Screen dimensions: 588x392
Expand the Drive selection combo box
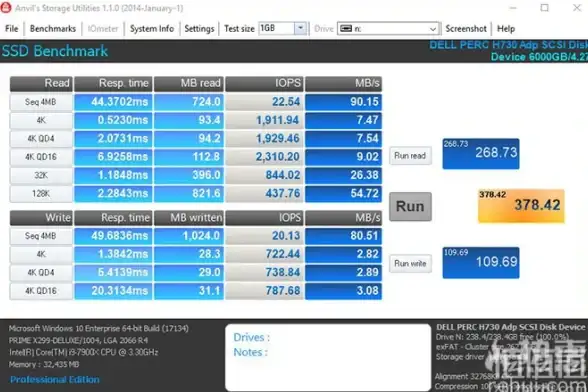388,29
